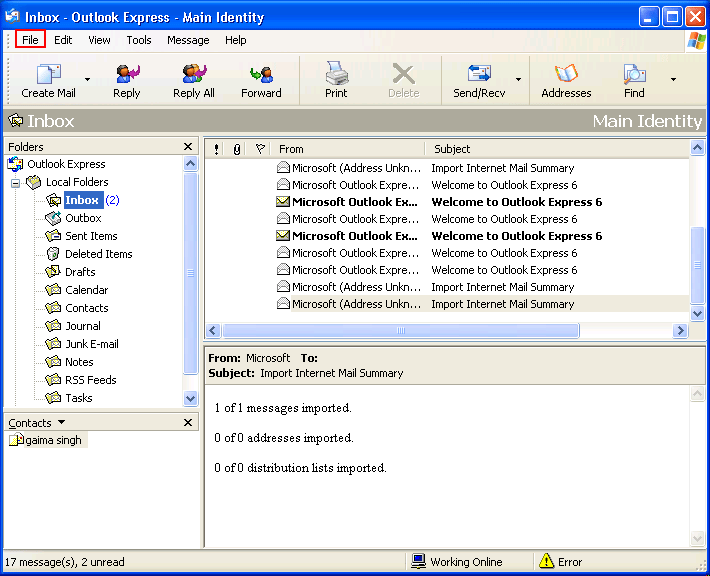Viewport: 710px width, 576px height.
Task: Click message list scroll up arrow
Action: (697, 148)
